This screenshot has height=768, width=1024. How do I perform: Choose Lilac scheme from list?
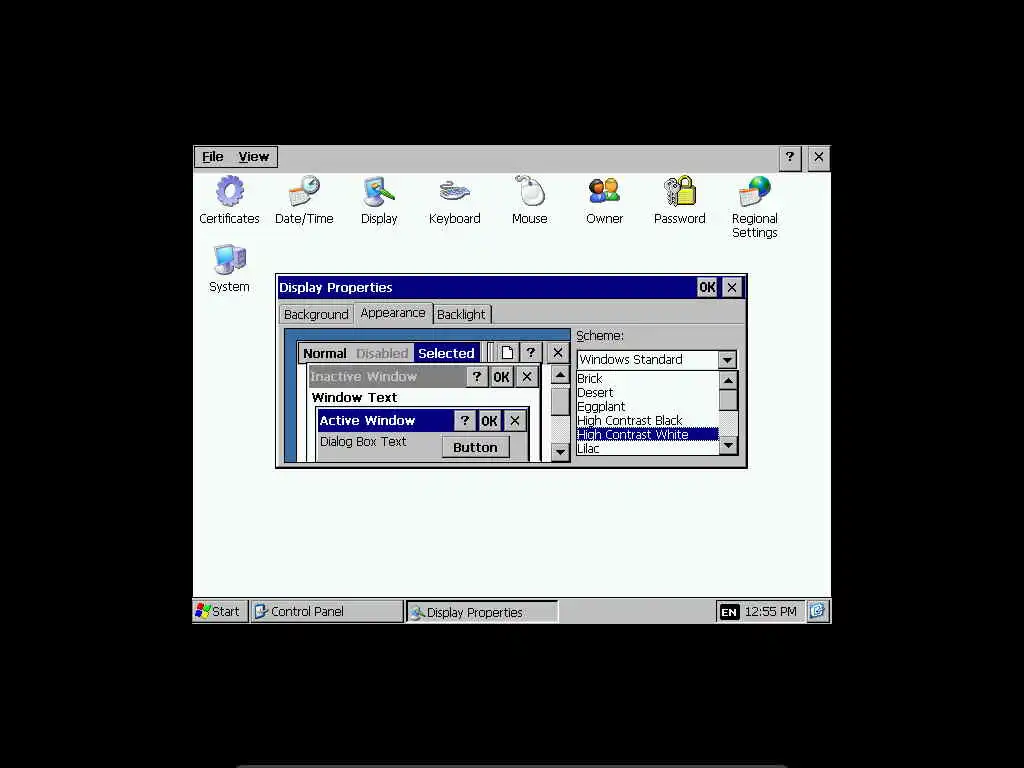[647, 449]
